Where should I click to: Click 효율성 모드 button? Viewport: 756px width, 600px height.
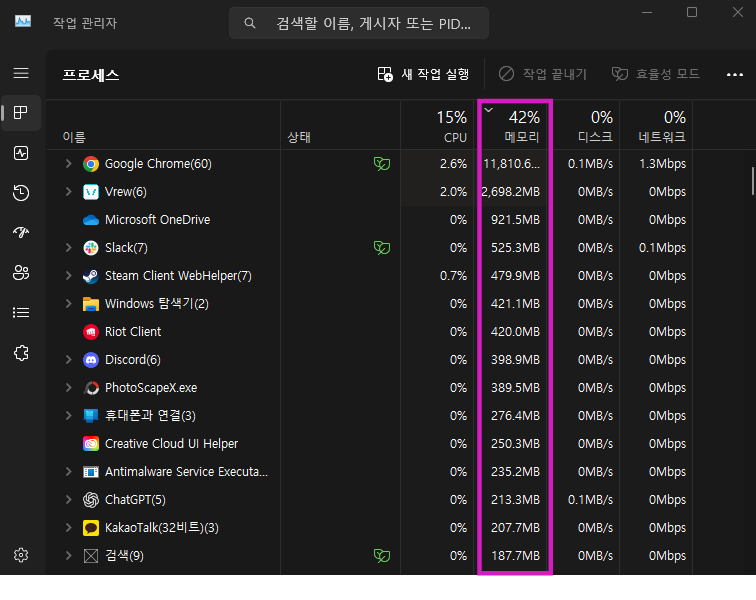[x=656, y=74]
